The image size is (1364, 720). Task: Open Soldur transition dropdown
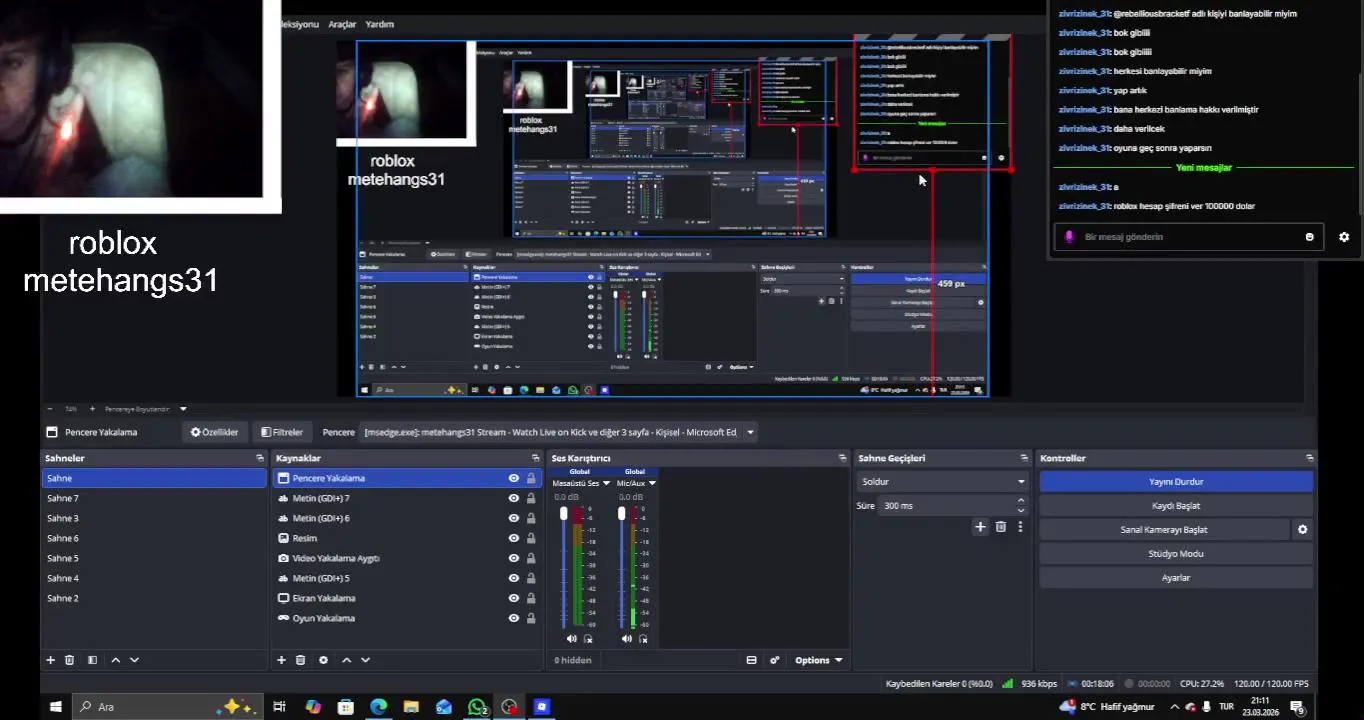point(942,481)
